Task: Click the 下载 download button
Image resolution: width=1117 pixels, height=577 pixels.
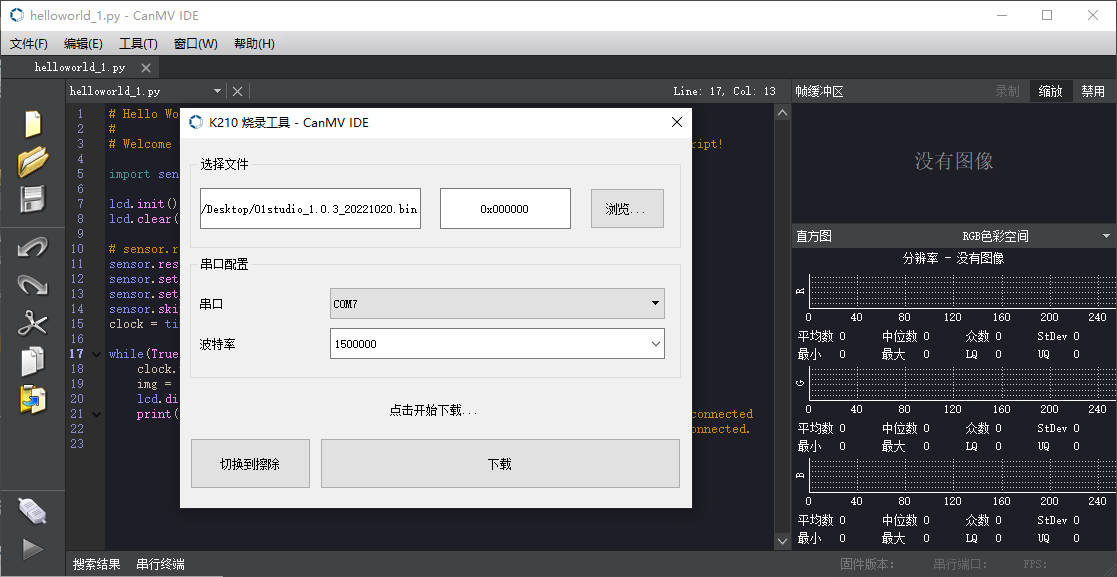Action: [500, 464]
